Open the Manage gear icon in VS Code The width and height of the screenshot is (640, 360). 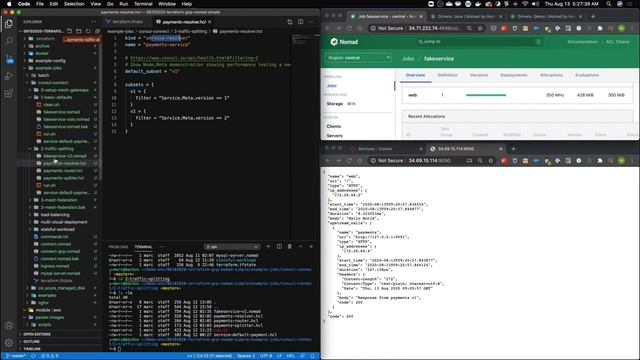(x=9, y=343)
